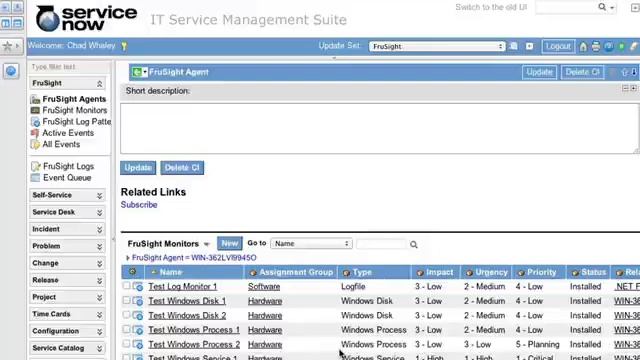Click the Go to search input field

tap(382, 244)
